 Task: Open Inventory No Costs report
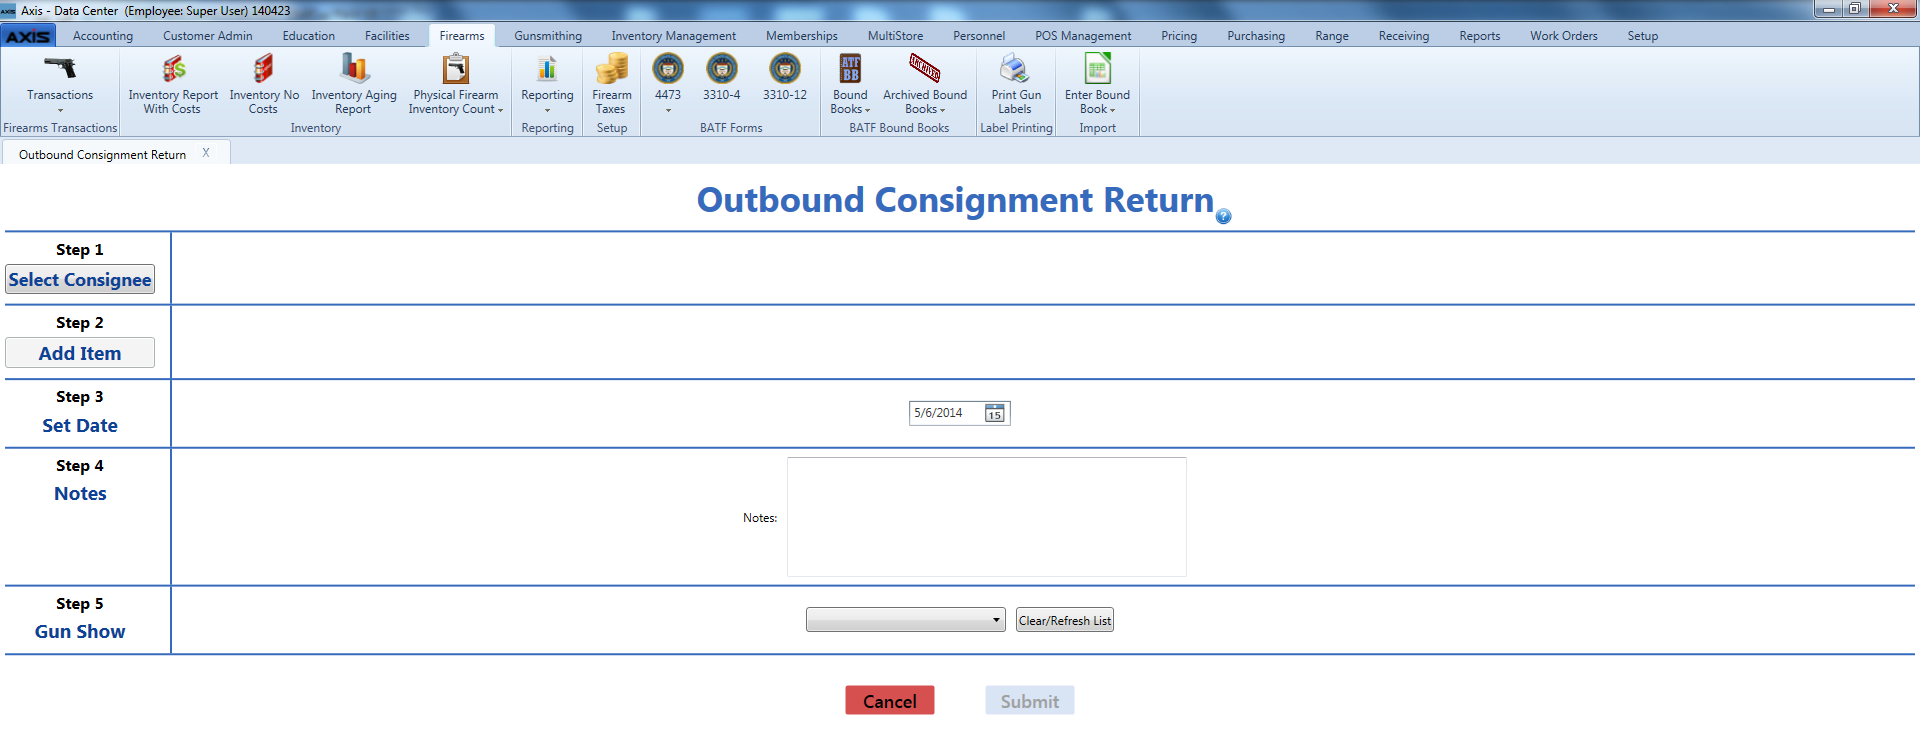264,84
